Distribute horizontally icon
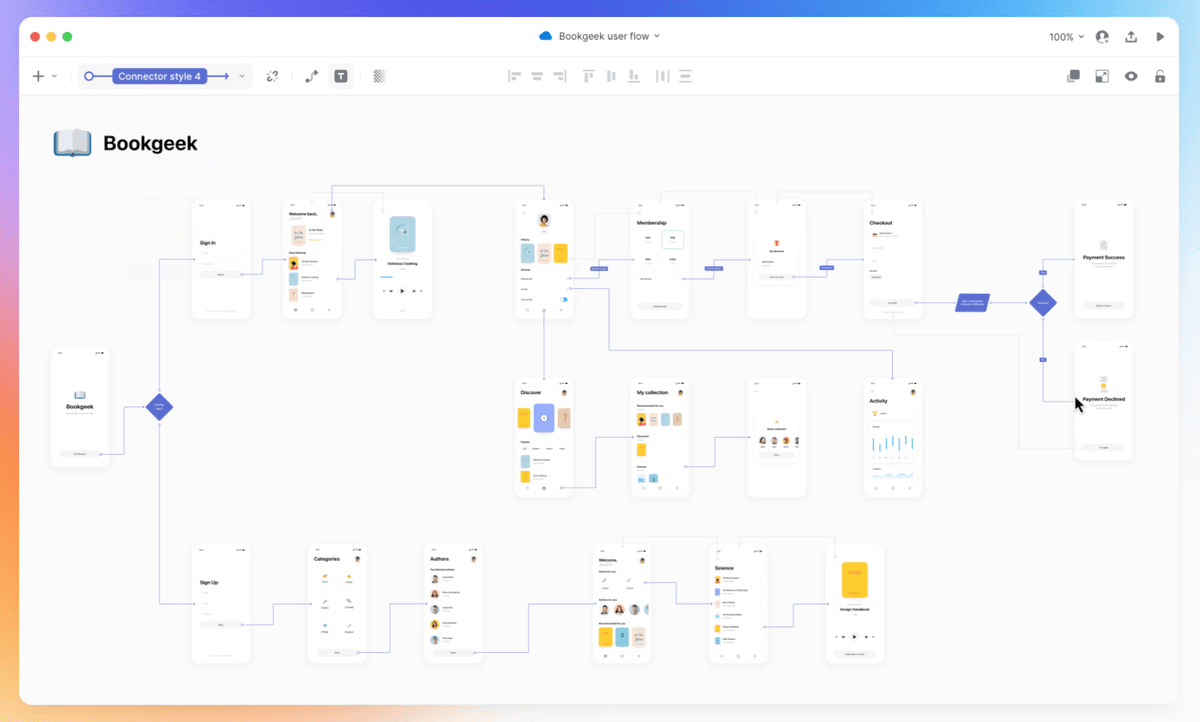This screenshot has width=1200, height=722. [661, 76]
